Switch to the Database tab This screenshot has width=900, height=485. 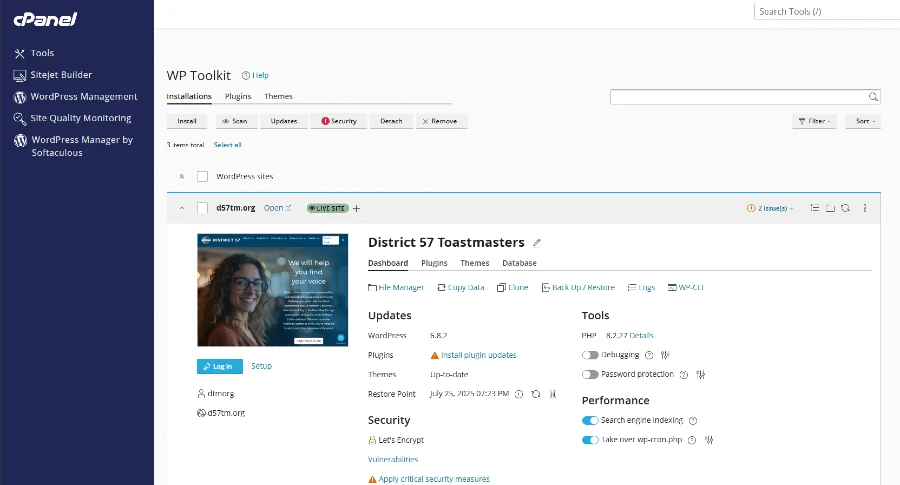(x=519, y=263)
